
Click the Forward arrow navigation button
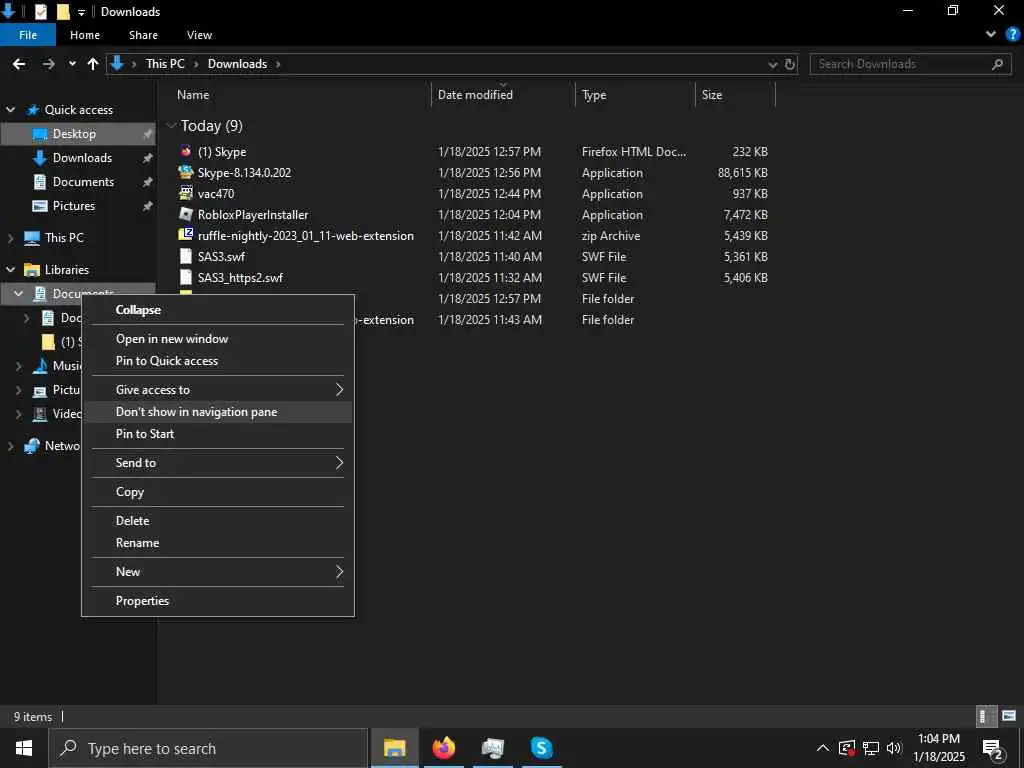48,64
